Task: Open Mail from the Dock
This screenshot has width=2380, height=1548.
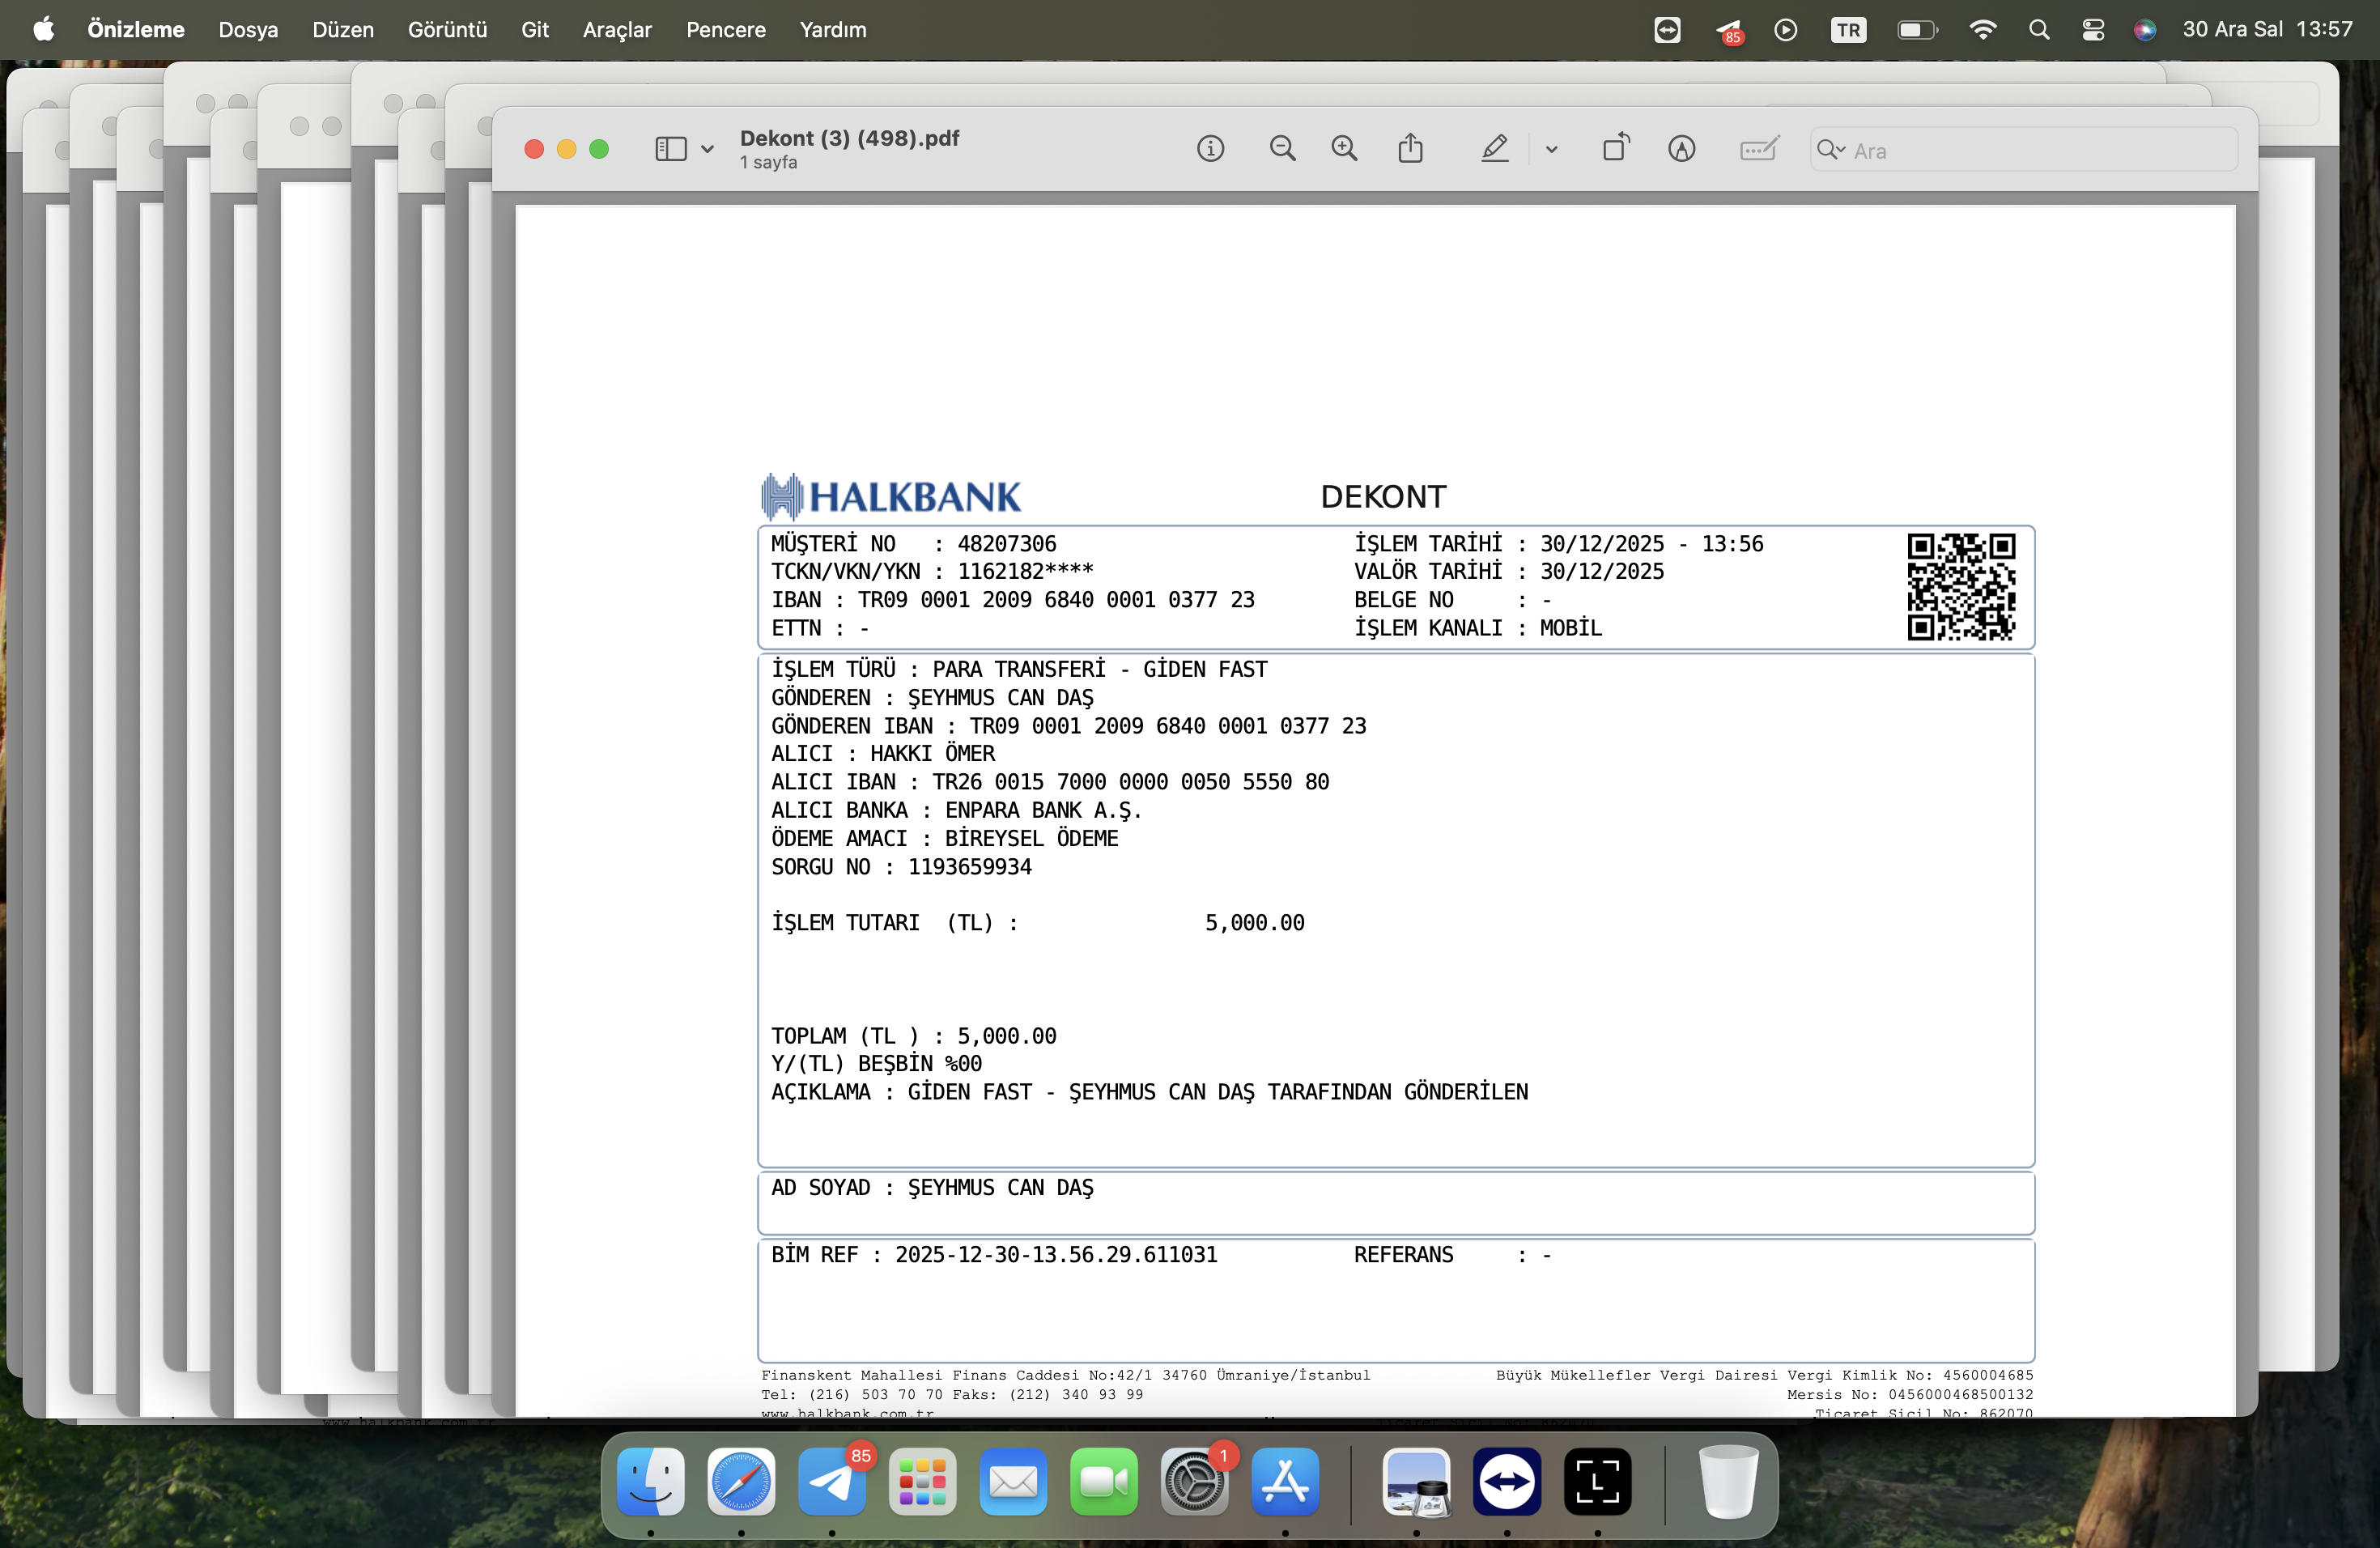Action: [1013, 1481]
